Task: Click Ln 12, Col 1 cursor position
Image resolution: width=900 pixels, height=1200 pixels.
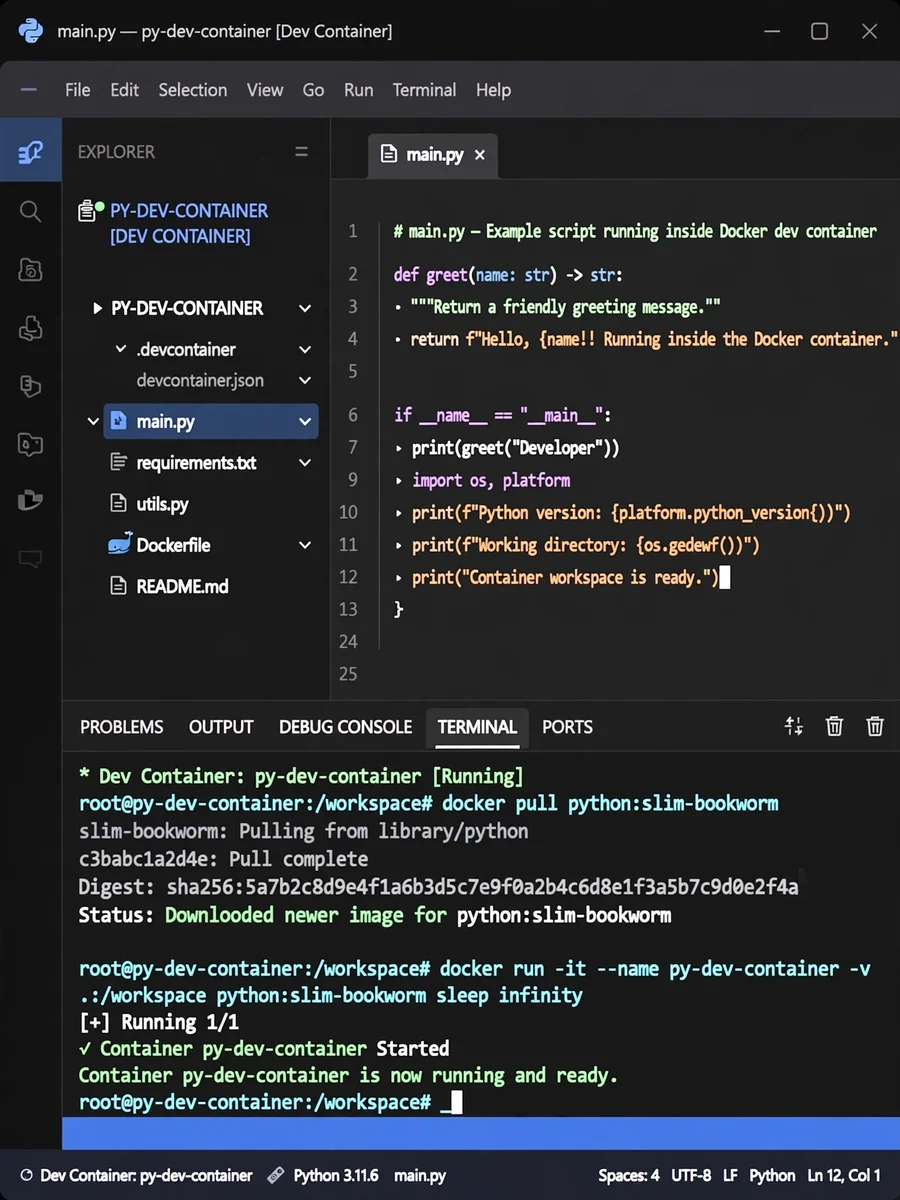Action: 844,1176
